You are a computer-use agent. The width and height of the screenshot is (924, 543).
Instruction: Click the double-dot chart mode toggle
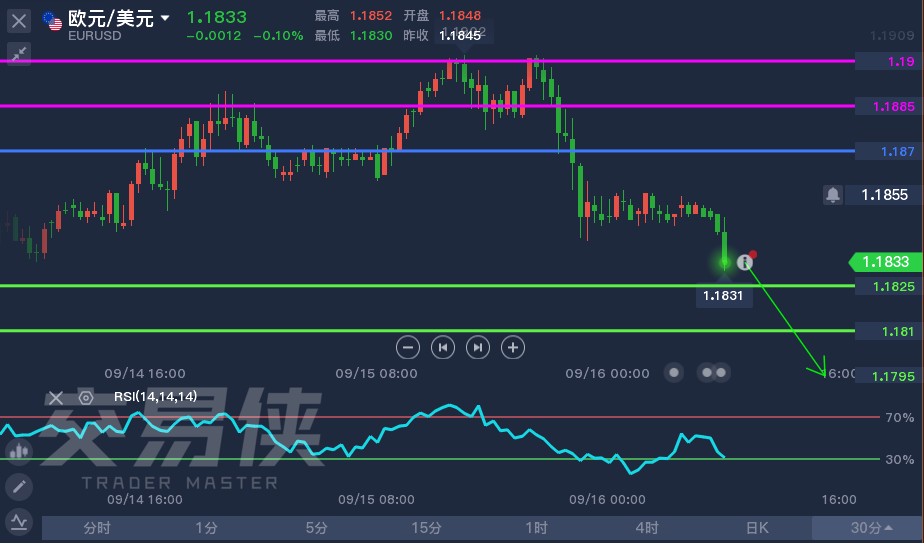click(714, 373)
